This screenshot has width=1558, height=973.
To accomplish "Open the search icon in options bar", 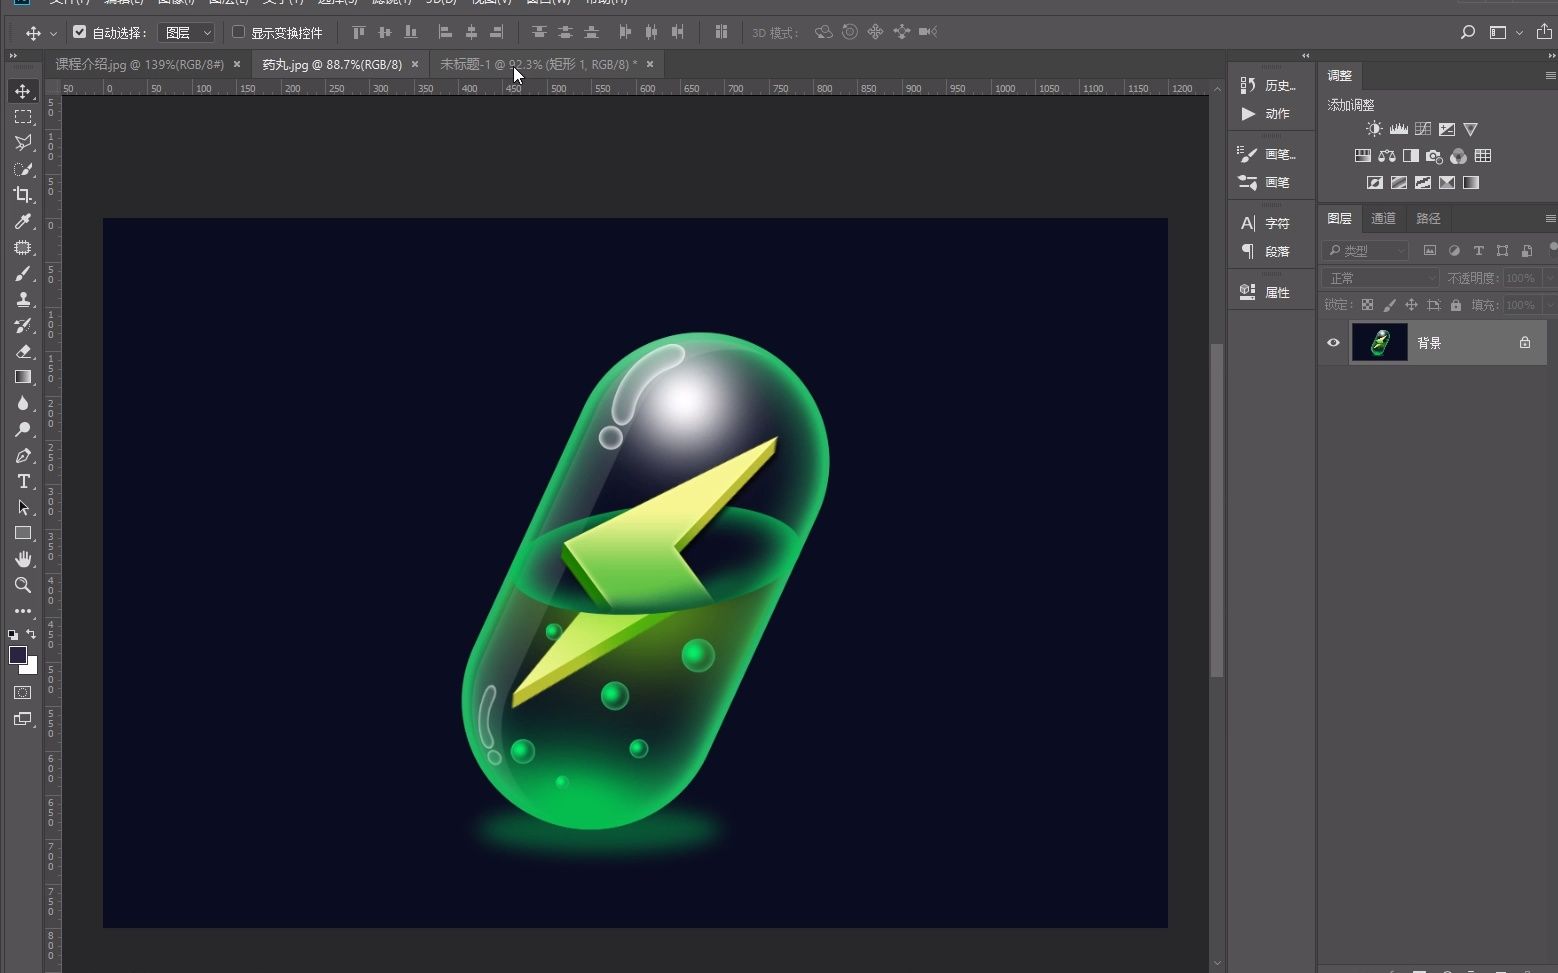I will click(1467, 32).
